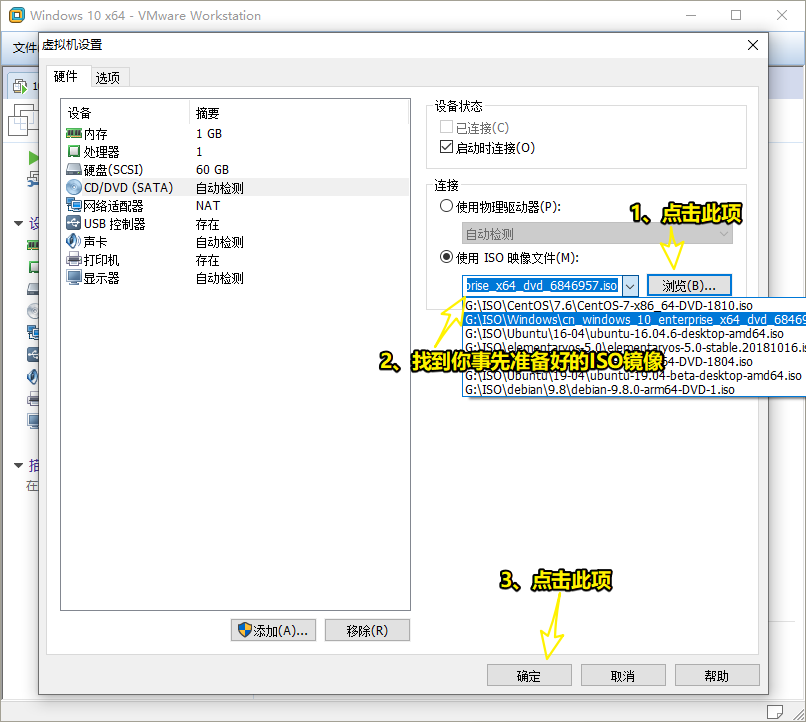The image size is (806, 722).
Task: Pick CentOS-7-x86_64-DVD-1810.iso from list
Action: coord(634,305)
